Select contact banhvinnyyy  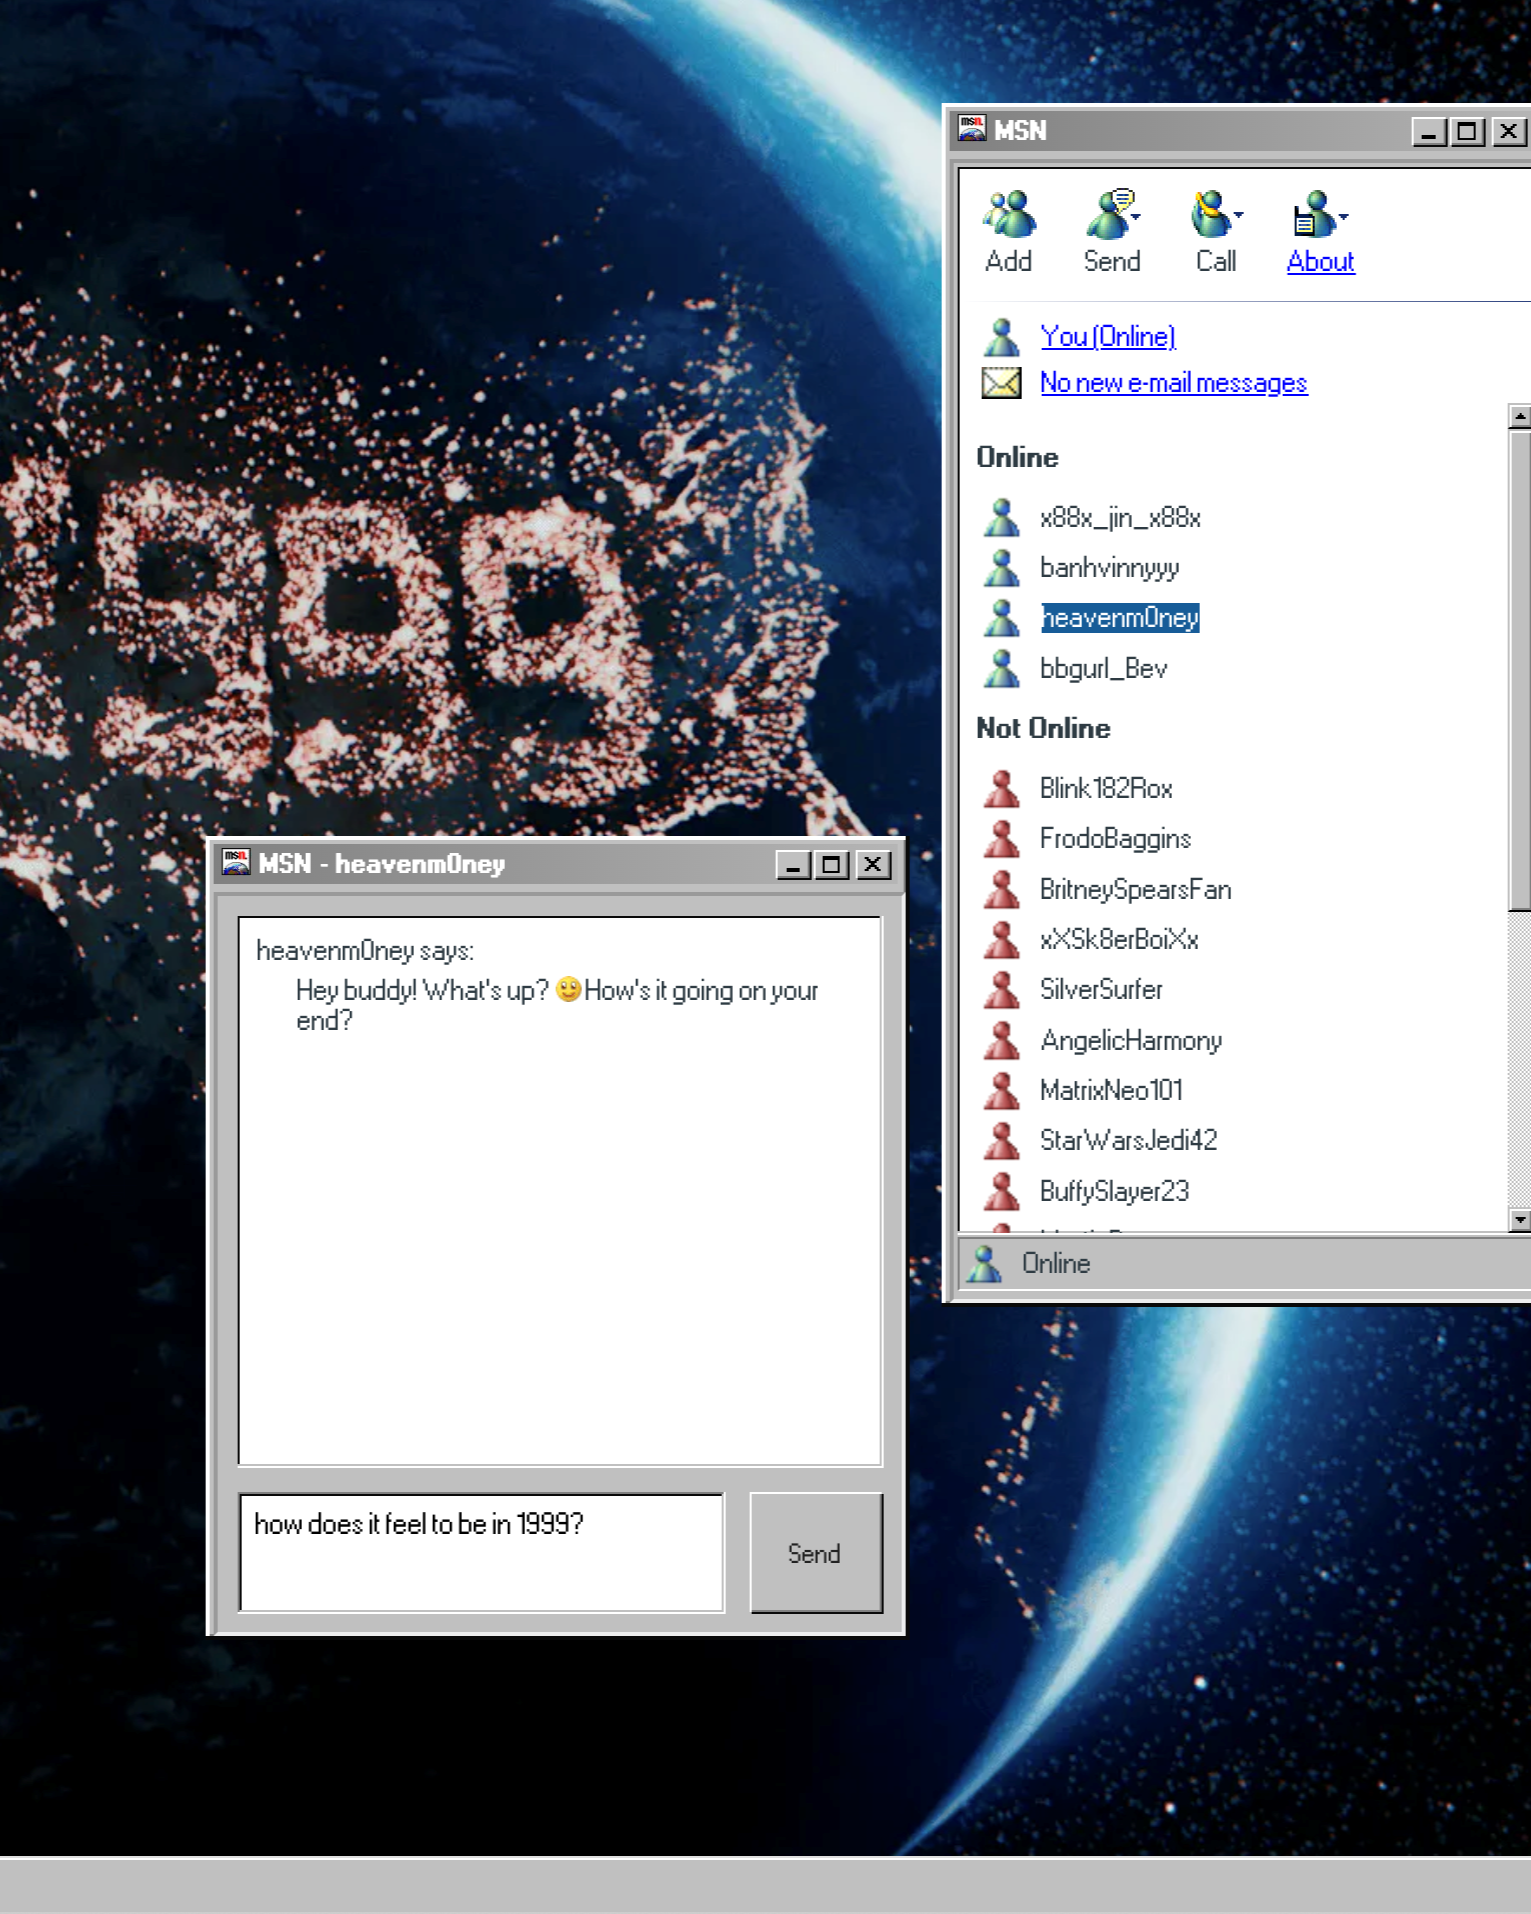(1109, 568)
